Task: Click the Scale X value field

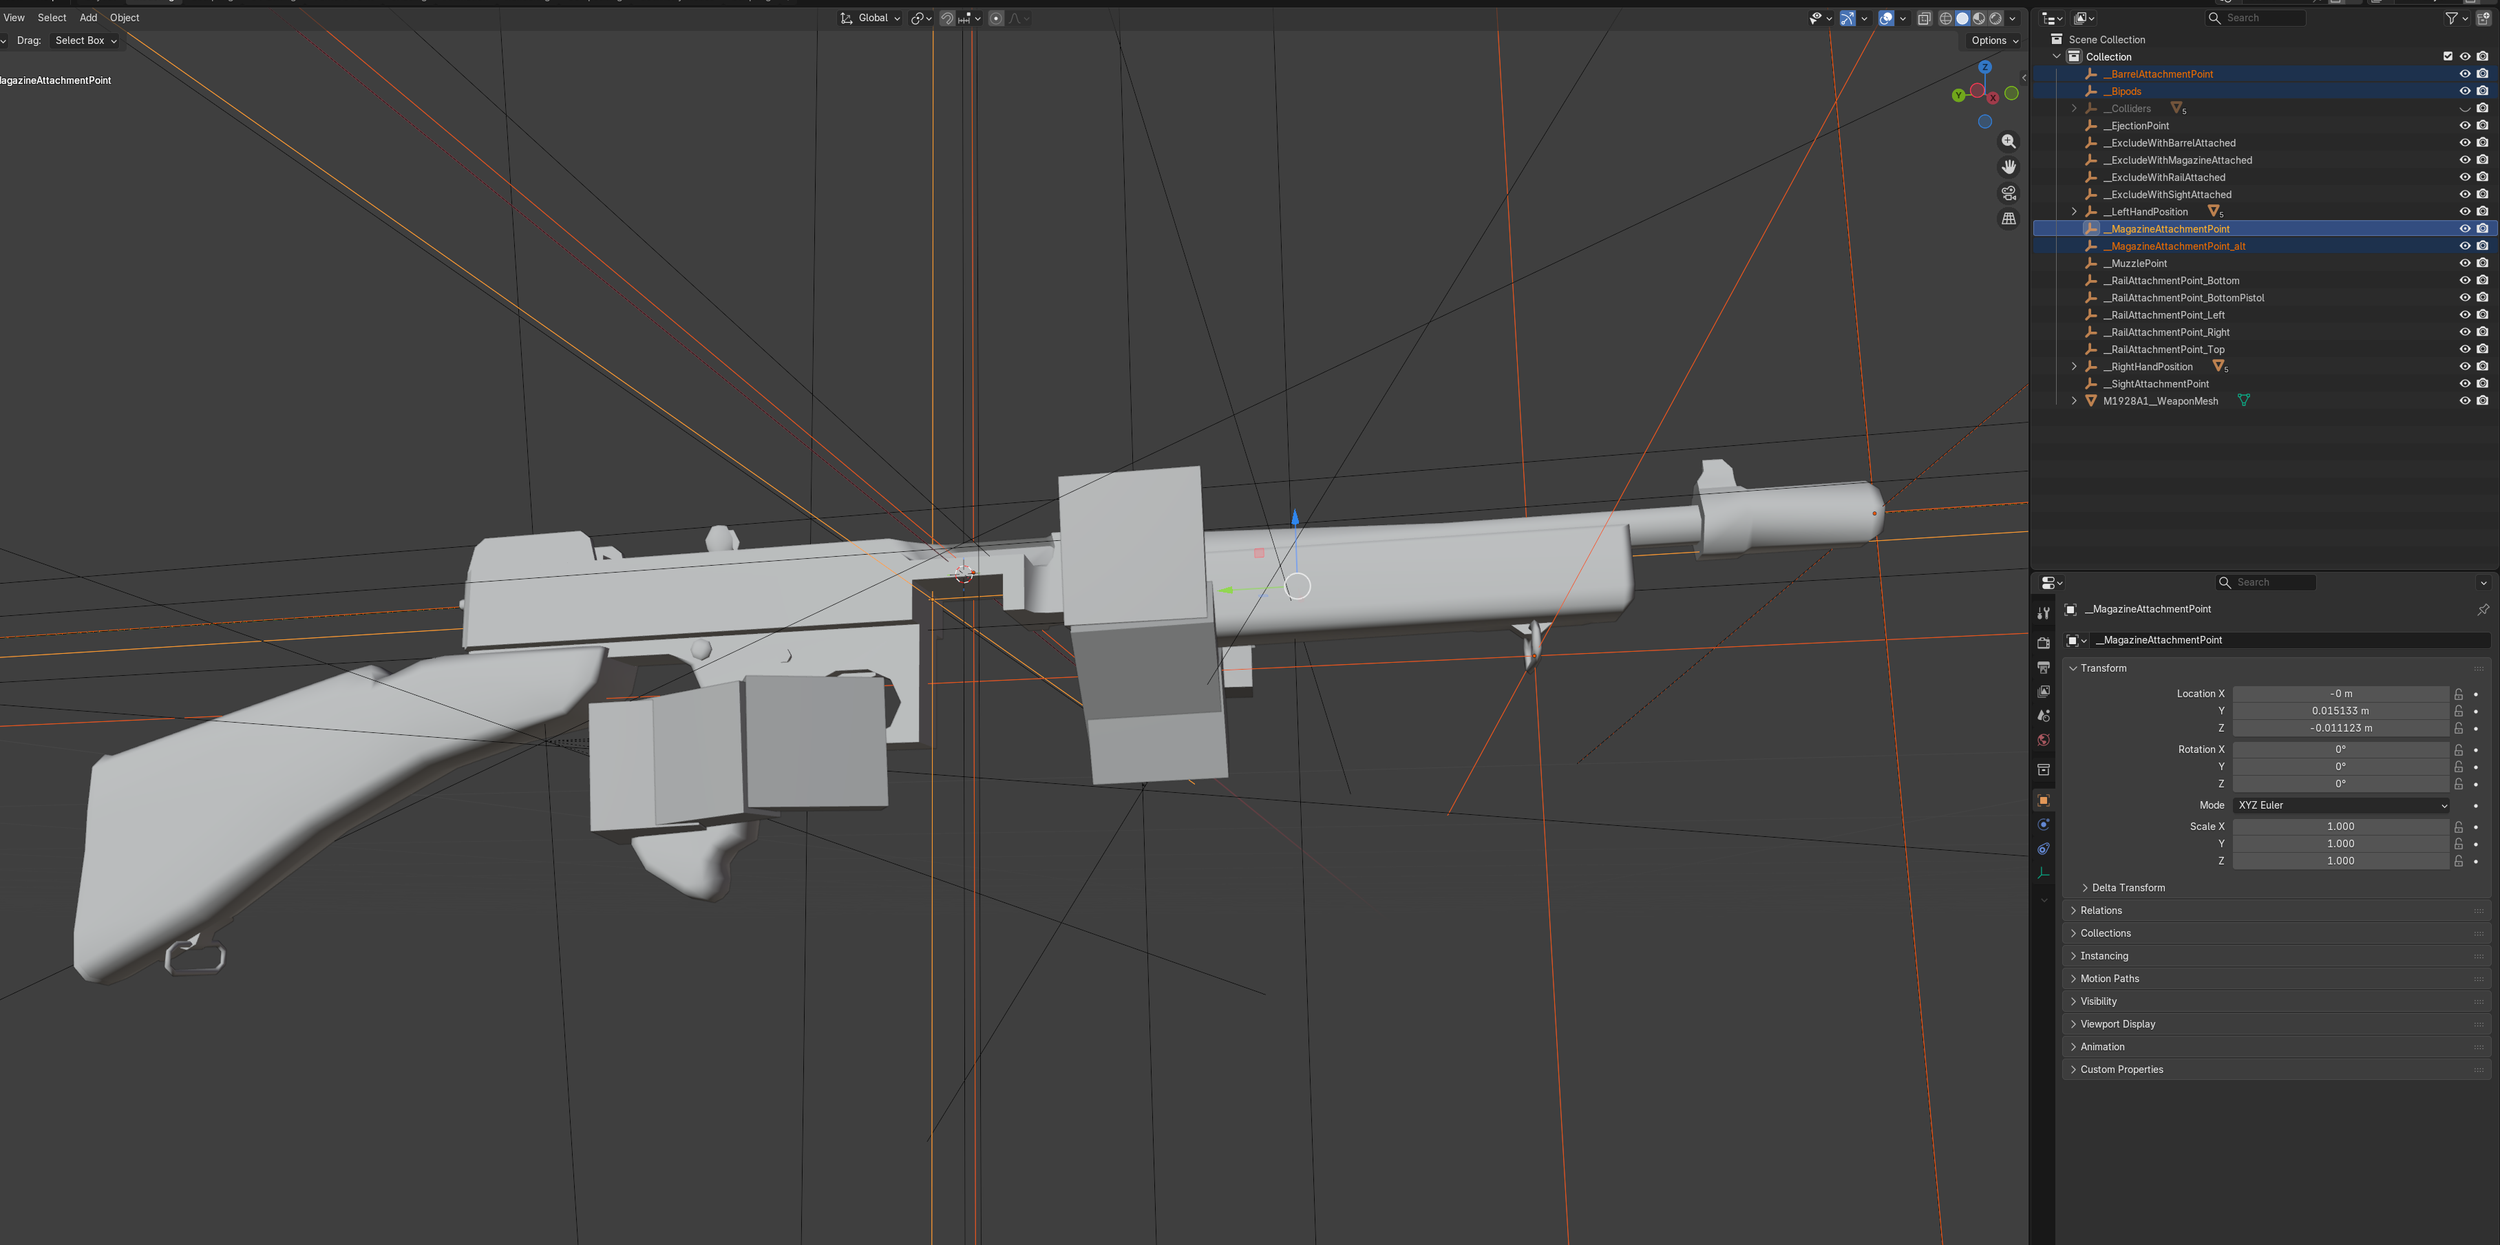Action: point(2340,827)
